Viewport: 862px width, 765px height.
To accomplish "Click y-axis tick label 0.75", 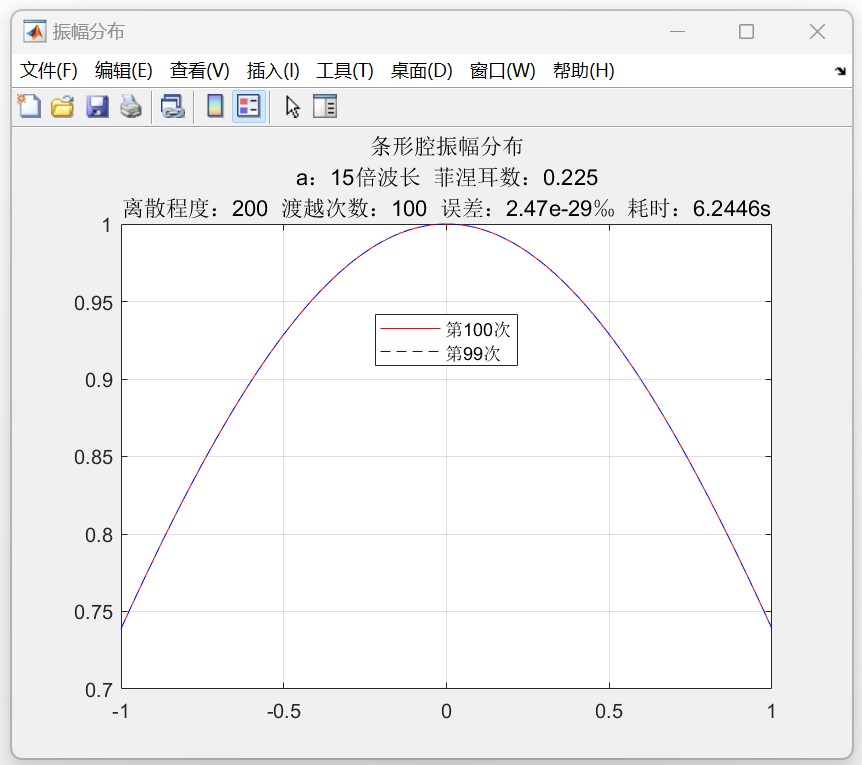I will point(93,612).
